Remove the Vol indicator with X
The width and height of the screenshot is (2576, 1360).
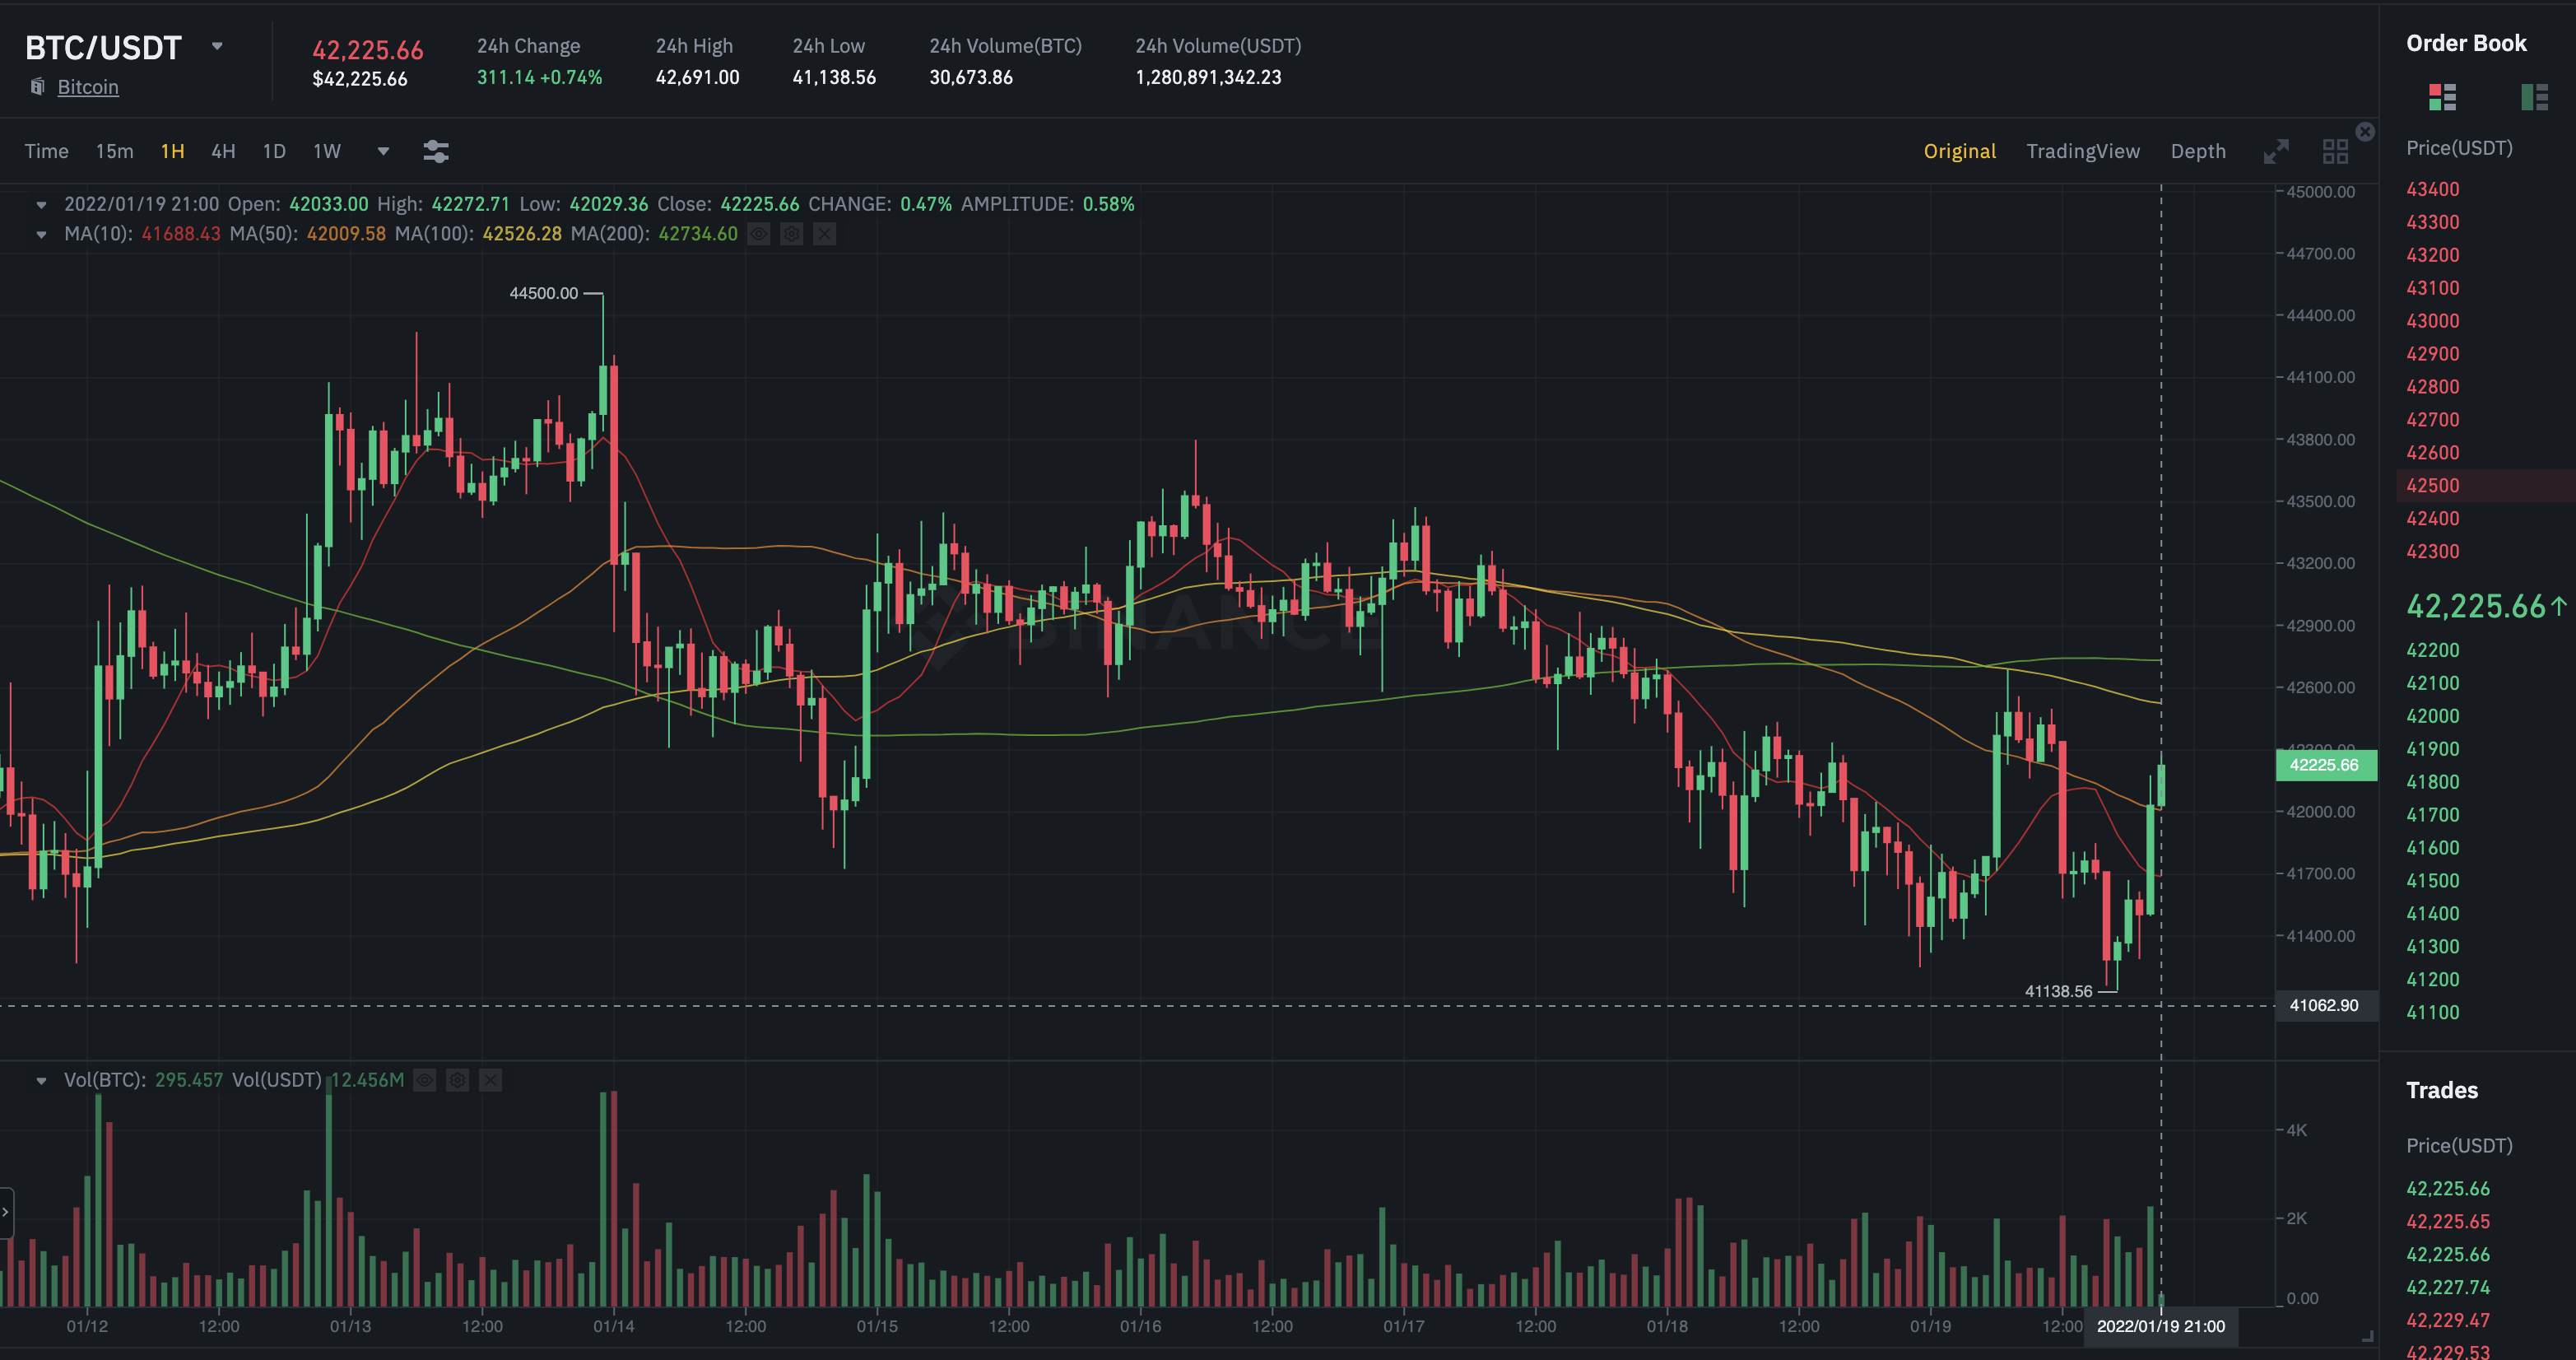click(x=490, y=1080)
